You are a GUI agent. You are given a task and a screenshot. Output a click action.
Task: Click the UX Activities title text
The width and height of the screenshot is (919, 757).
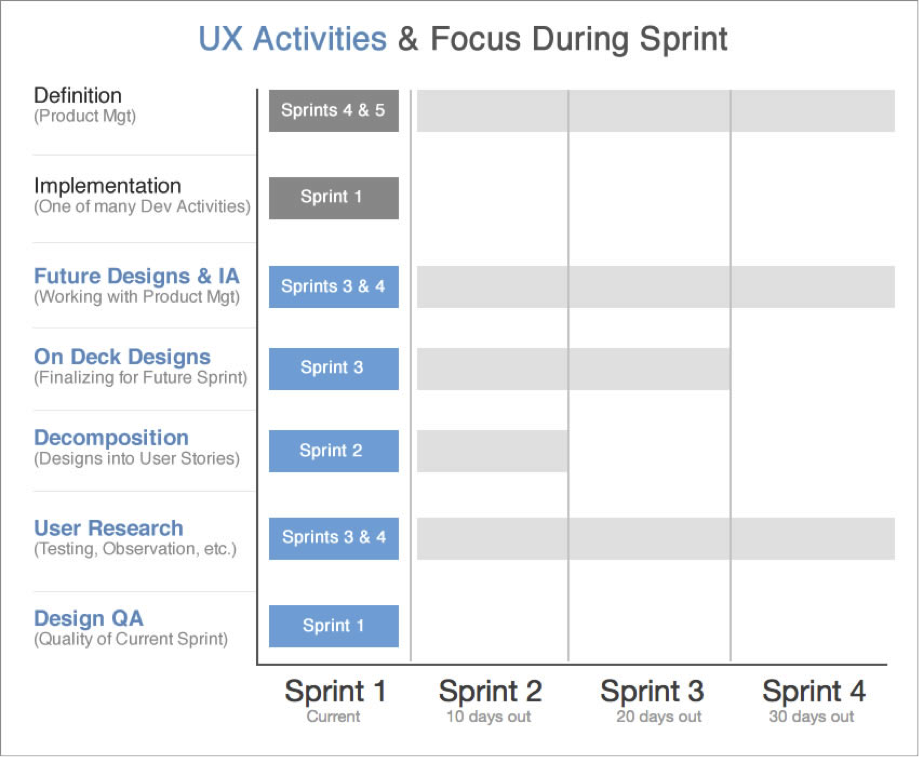(x=292, y=39)
